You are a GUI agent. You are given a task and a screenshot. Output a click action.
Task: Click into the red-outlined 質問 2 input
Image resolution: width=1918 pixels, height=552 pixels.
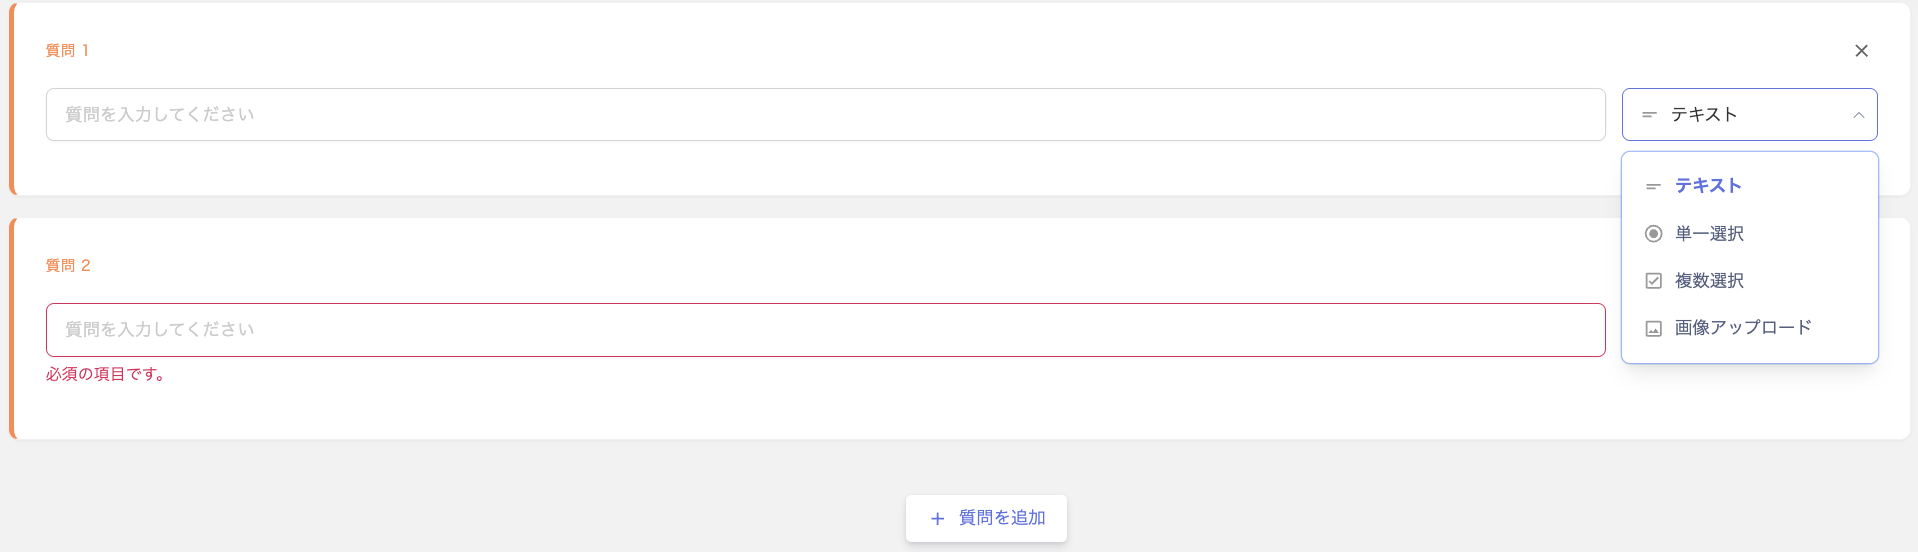(x=825, y=330)
